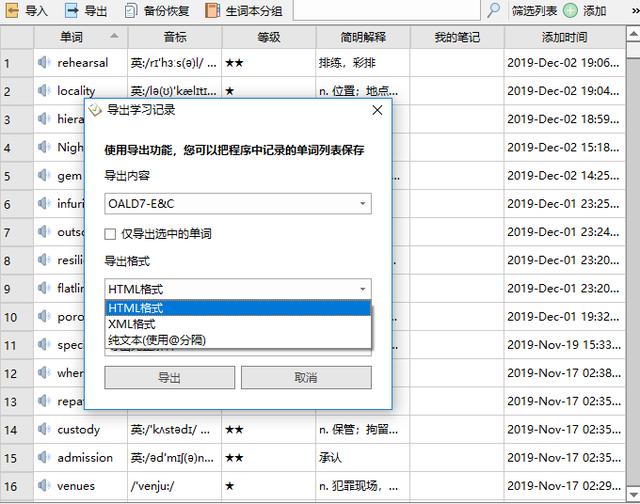Open the OALD7-E&C export content dropdown
The image size is (640, 504).
(238, 204)
